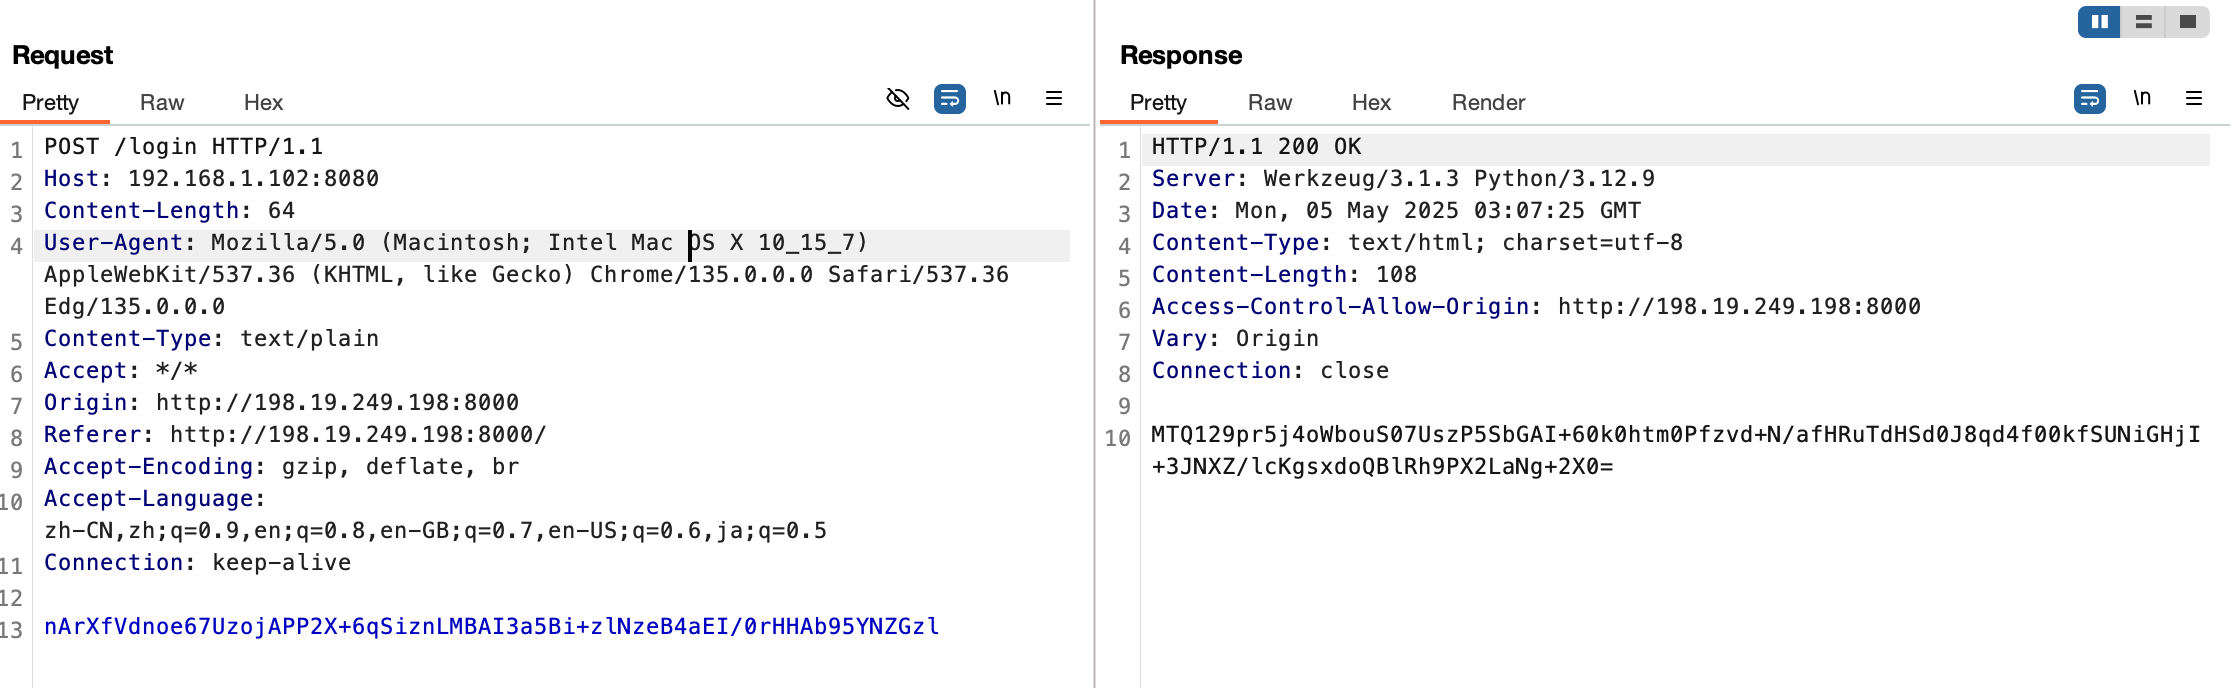Click the "Connection: keep-alive" request header
This screenshot has height=688, width=2232.
click(x=198, y=563)
